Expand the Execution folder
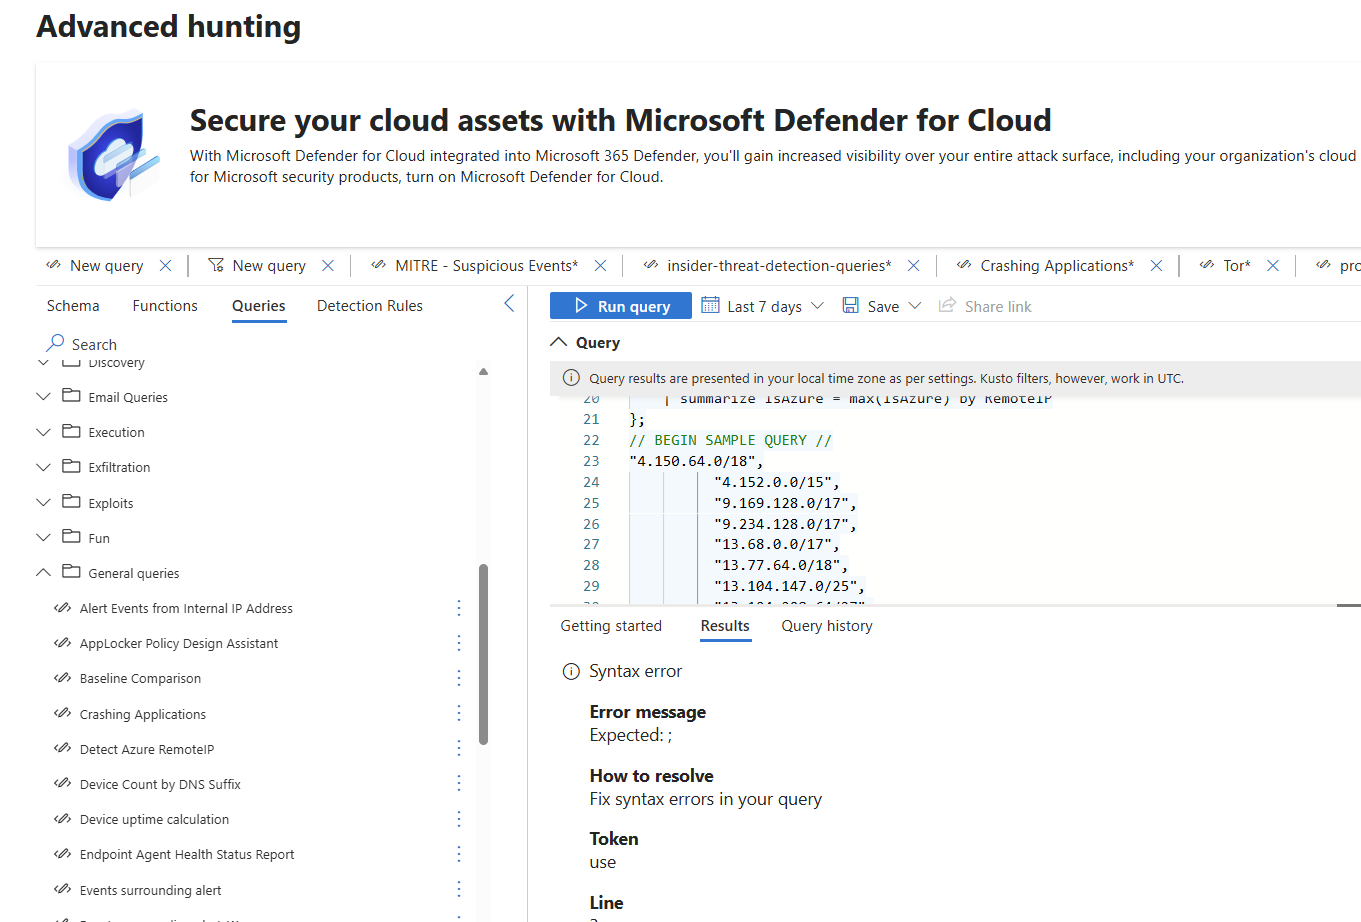This screenshot has height=922, width=1361. point(43,432)
